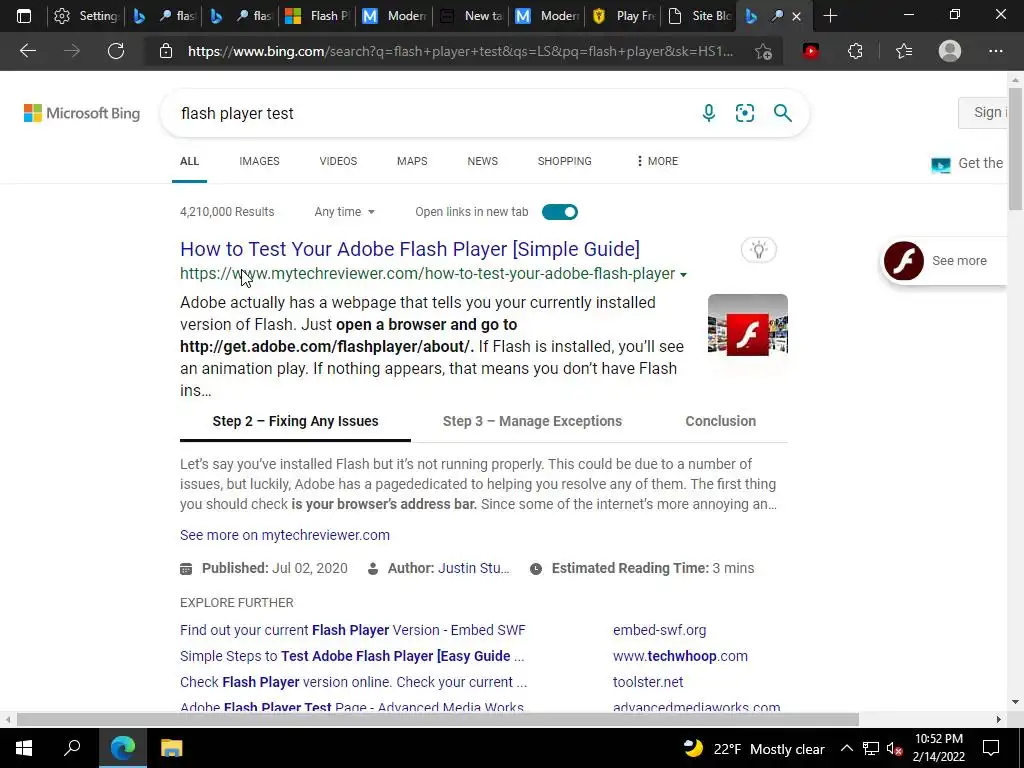Viewport: 1024px width, 768px height.
Task: Open How to Test Your Adobe Flash Player result
Action: click(x=410, y=249)
